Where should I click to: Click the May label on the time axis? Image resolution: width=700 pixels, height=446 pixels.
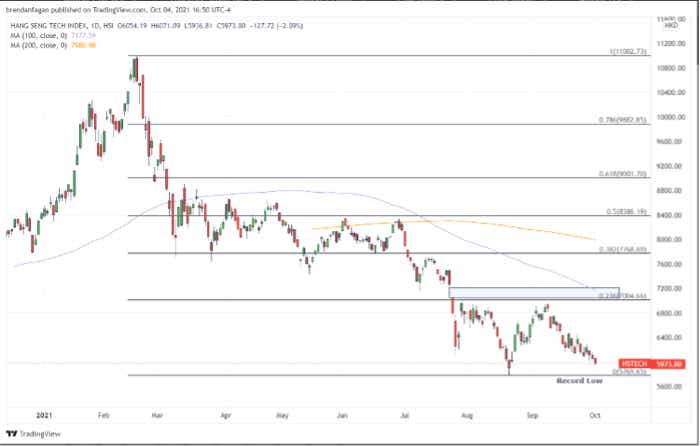click(282, 415)
